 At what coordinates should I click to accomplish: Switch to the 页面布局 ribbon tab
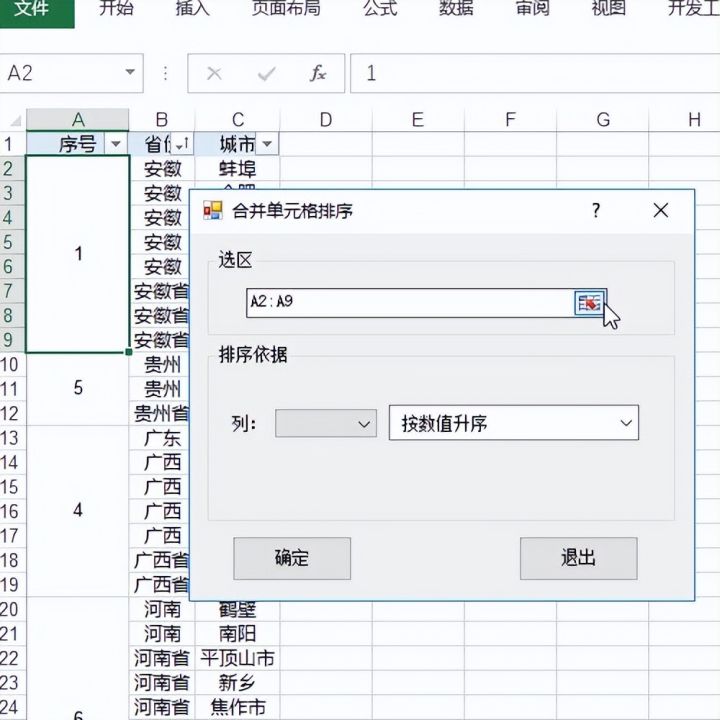pos(286,8)
